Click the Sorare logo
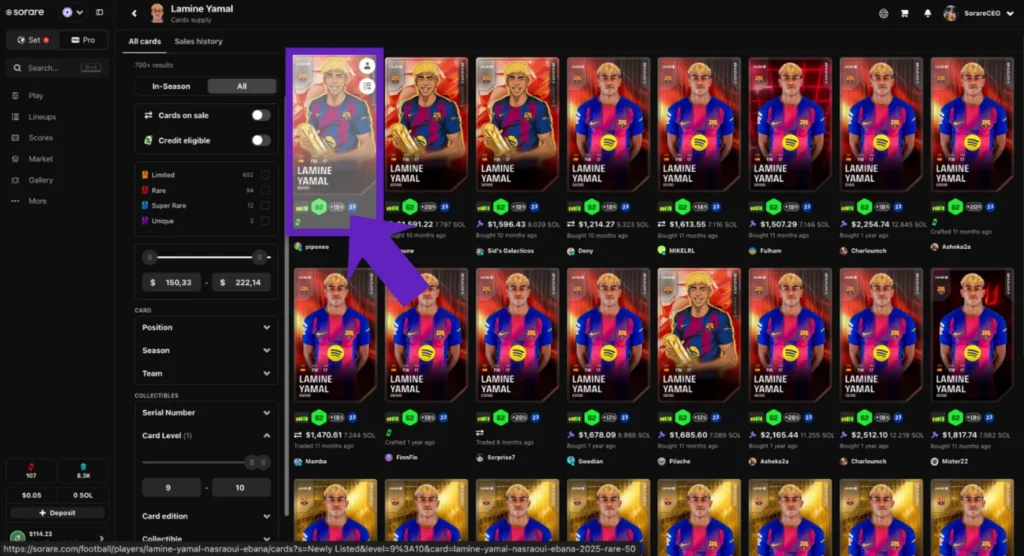 [25, 12]
